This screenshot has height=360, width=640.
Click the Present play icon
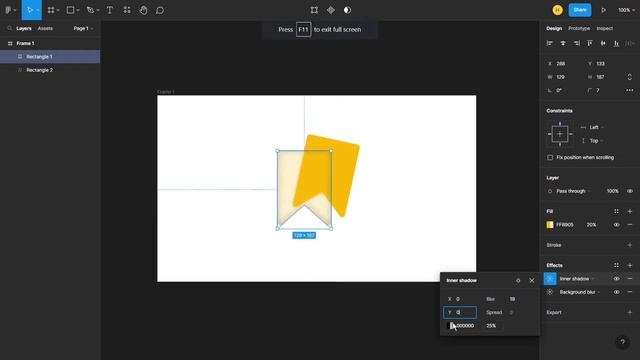(x=603, y=10)
